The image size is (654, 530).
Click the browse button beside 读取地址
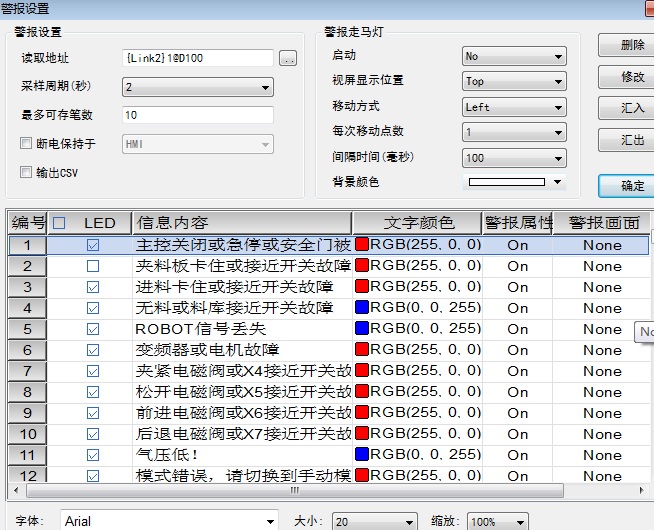click(x=288, y=59)
